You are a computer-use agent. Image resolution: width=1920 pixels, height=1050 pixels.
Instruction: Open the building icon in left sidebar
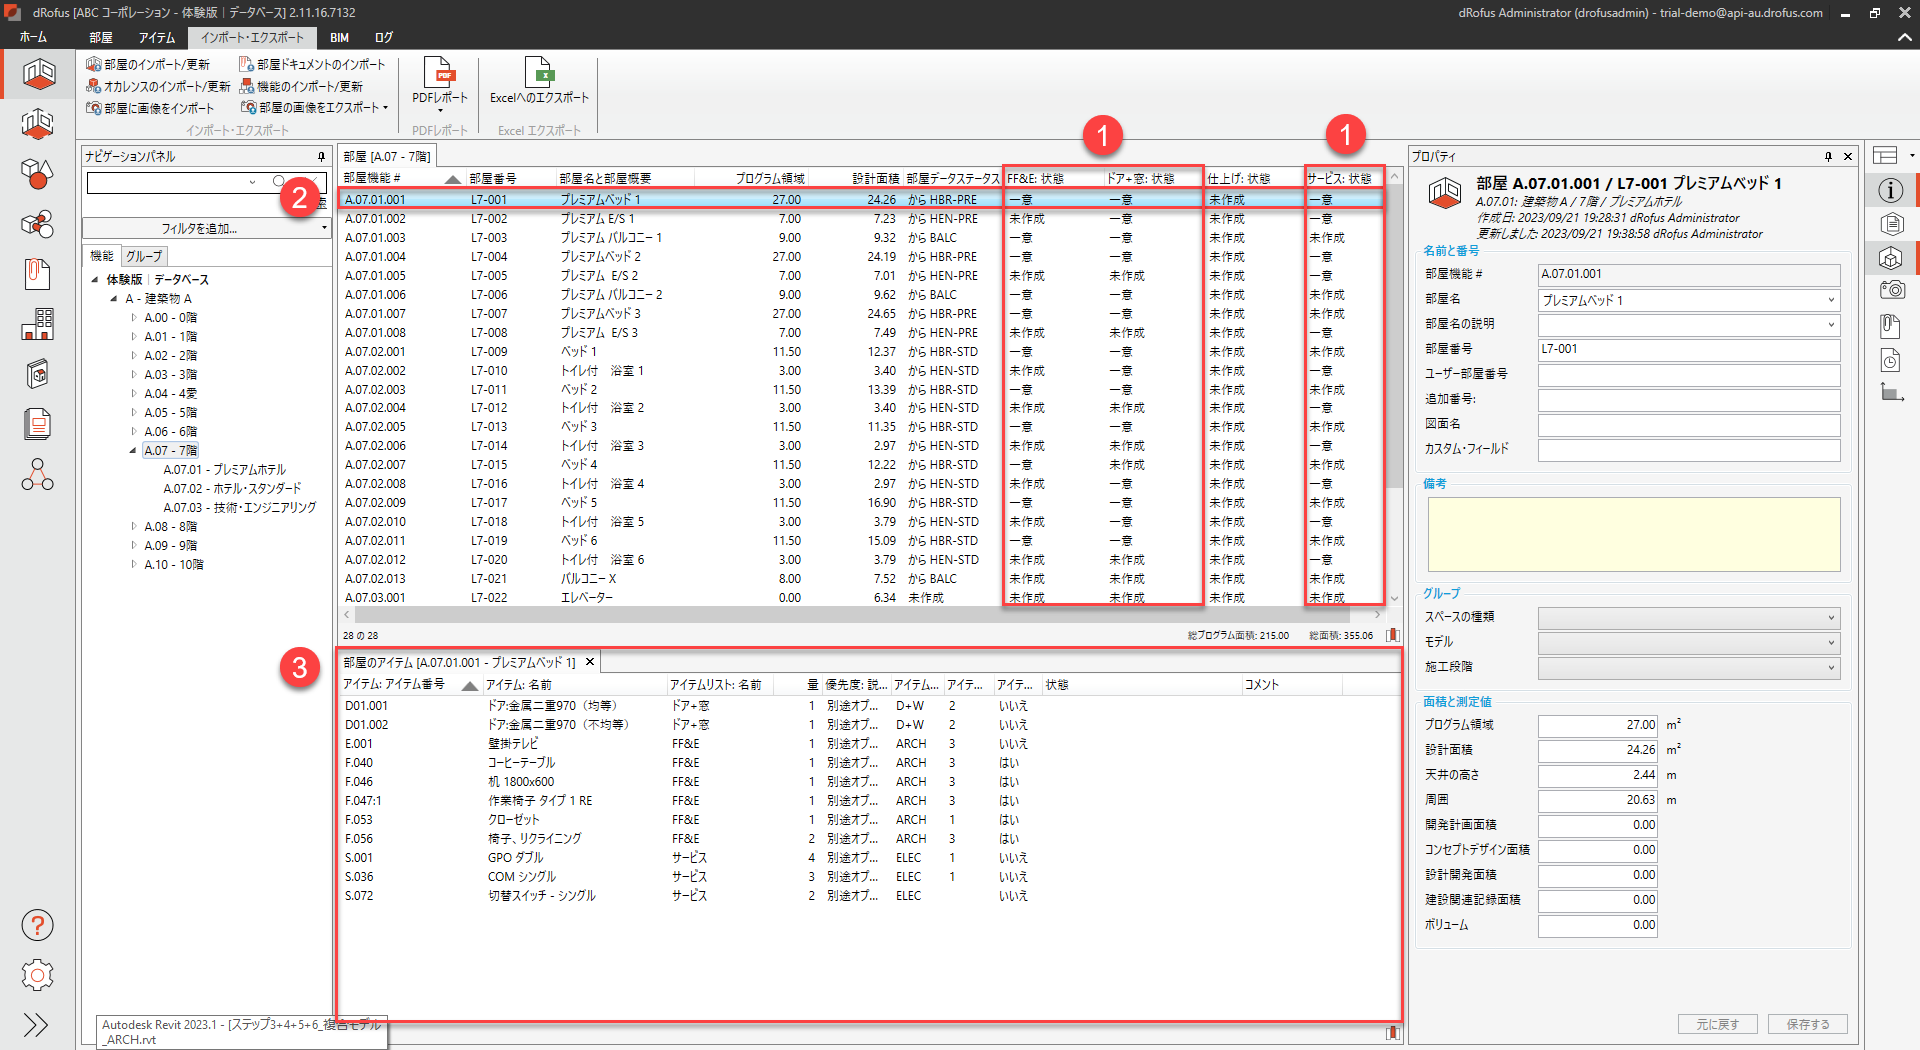[37, 324]
